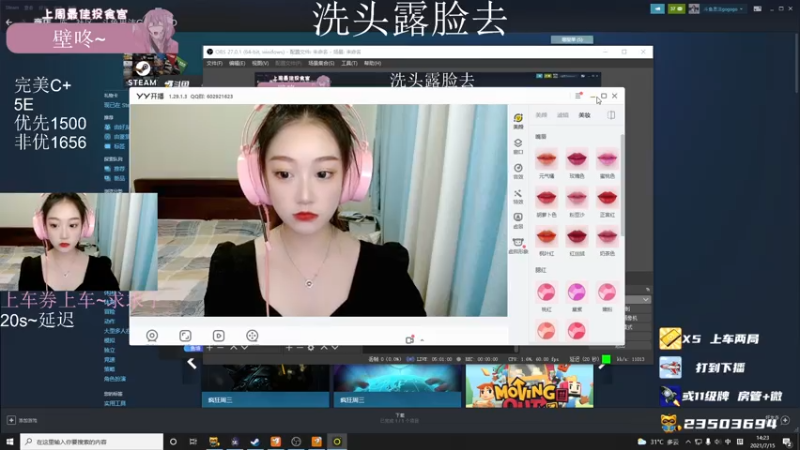Click the green notification button in the Steam header
Image resolution: width=800 pixels, height=450 pixels.
[677, 9]
